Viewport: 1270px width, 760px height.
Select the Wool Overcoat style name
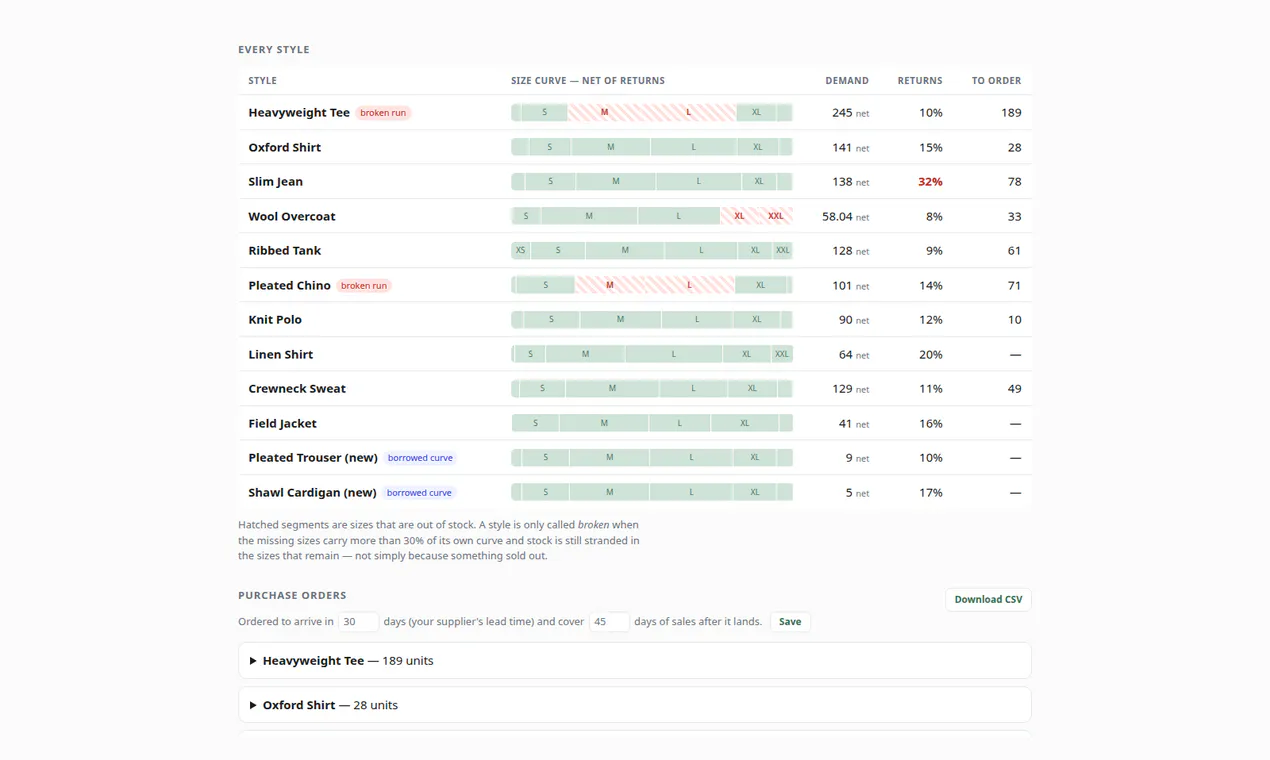click(x=292, y=217)
